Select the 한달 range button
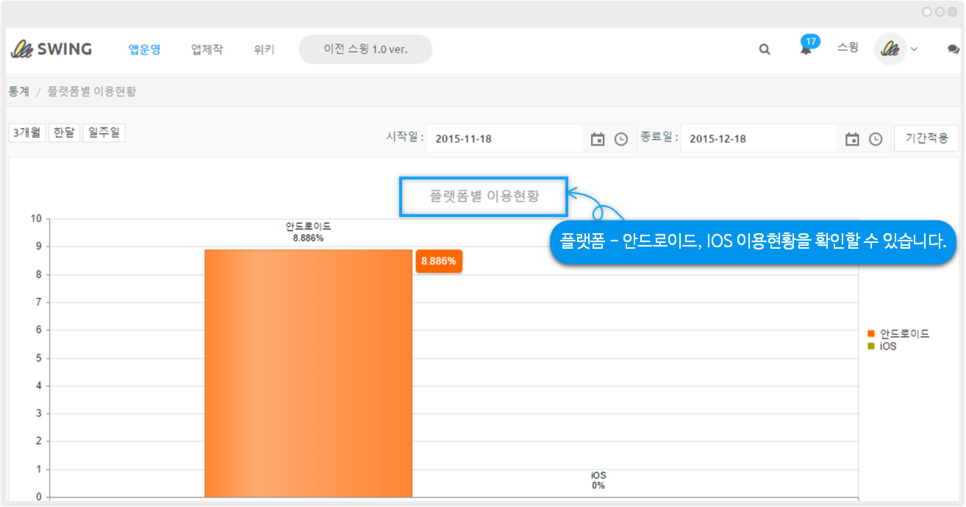Image resolution: width=966 pixels, height=507 pixels. point(64,132)
